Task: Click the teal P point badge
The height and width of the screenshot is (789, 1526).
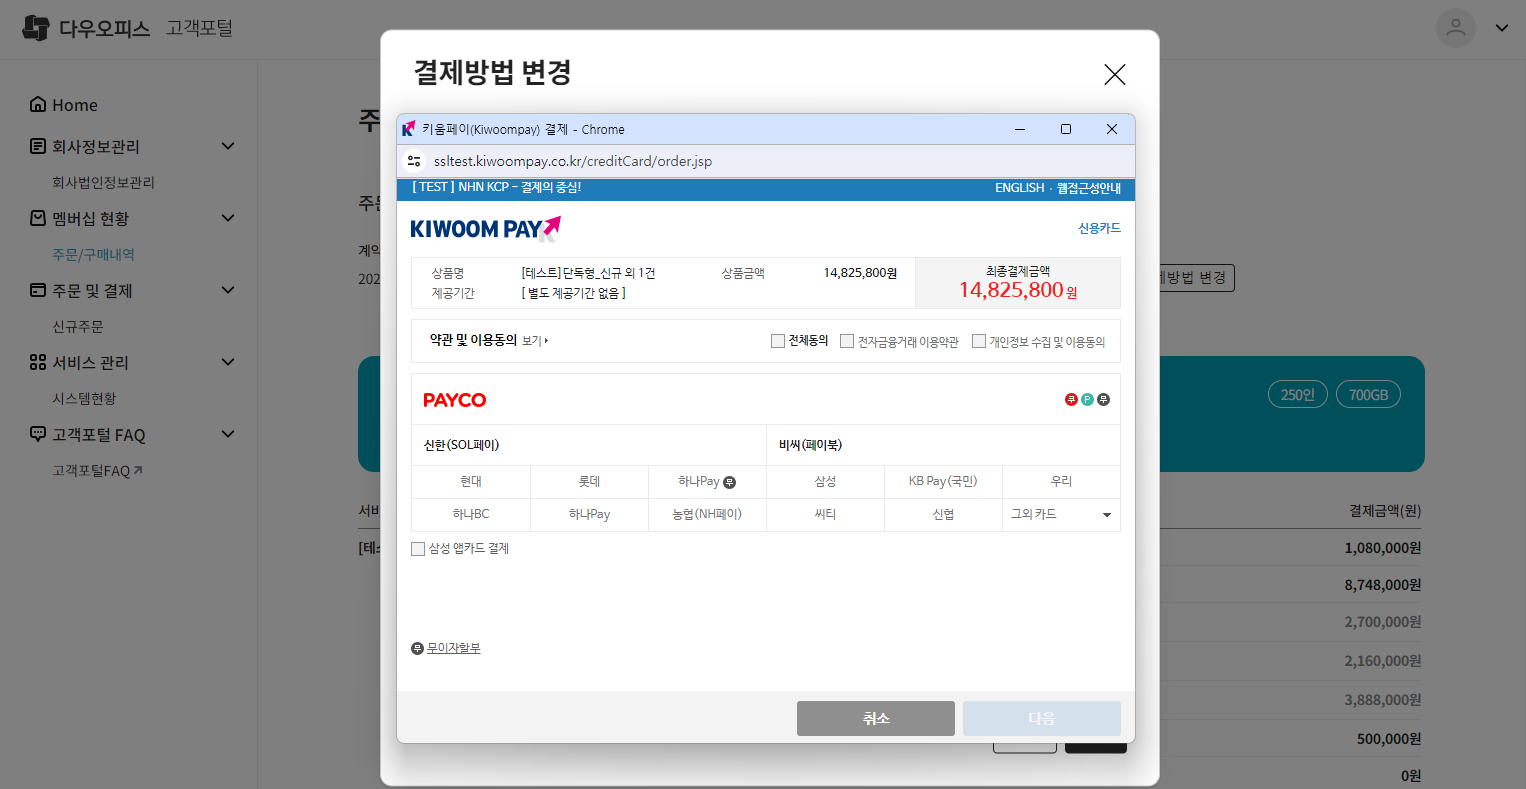Action: (1087, 400)
